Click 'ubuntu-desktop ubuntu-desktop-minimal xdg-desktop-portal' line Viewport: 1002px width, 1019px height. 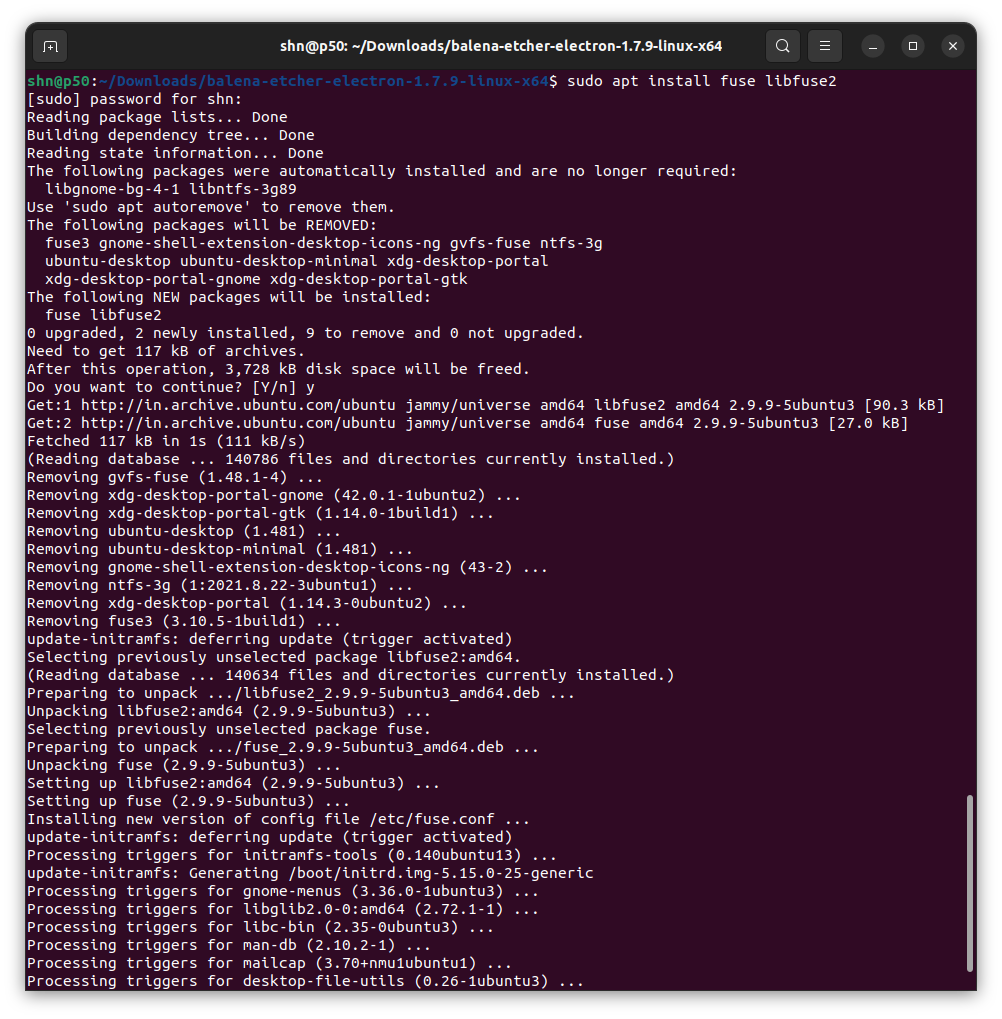pyautogui.click(x=296, y=261)
